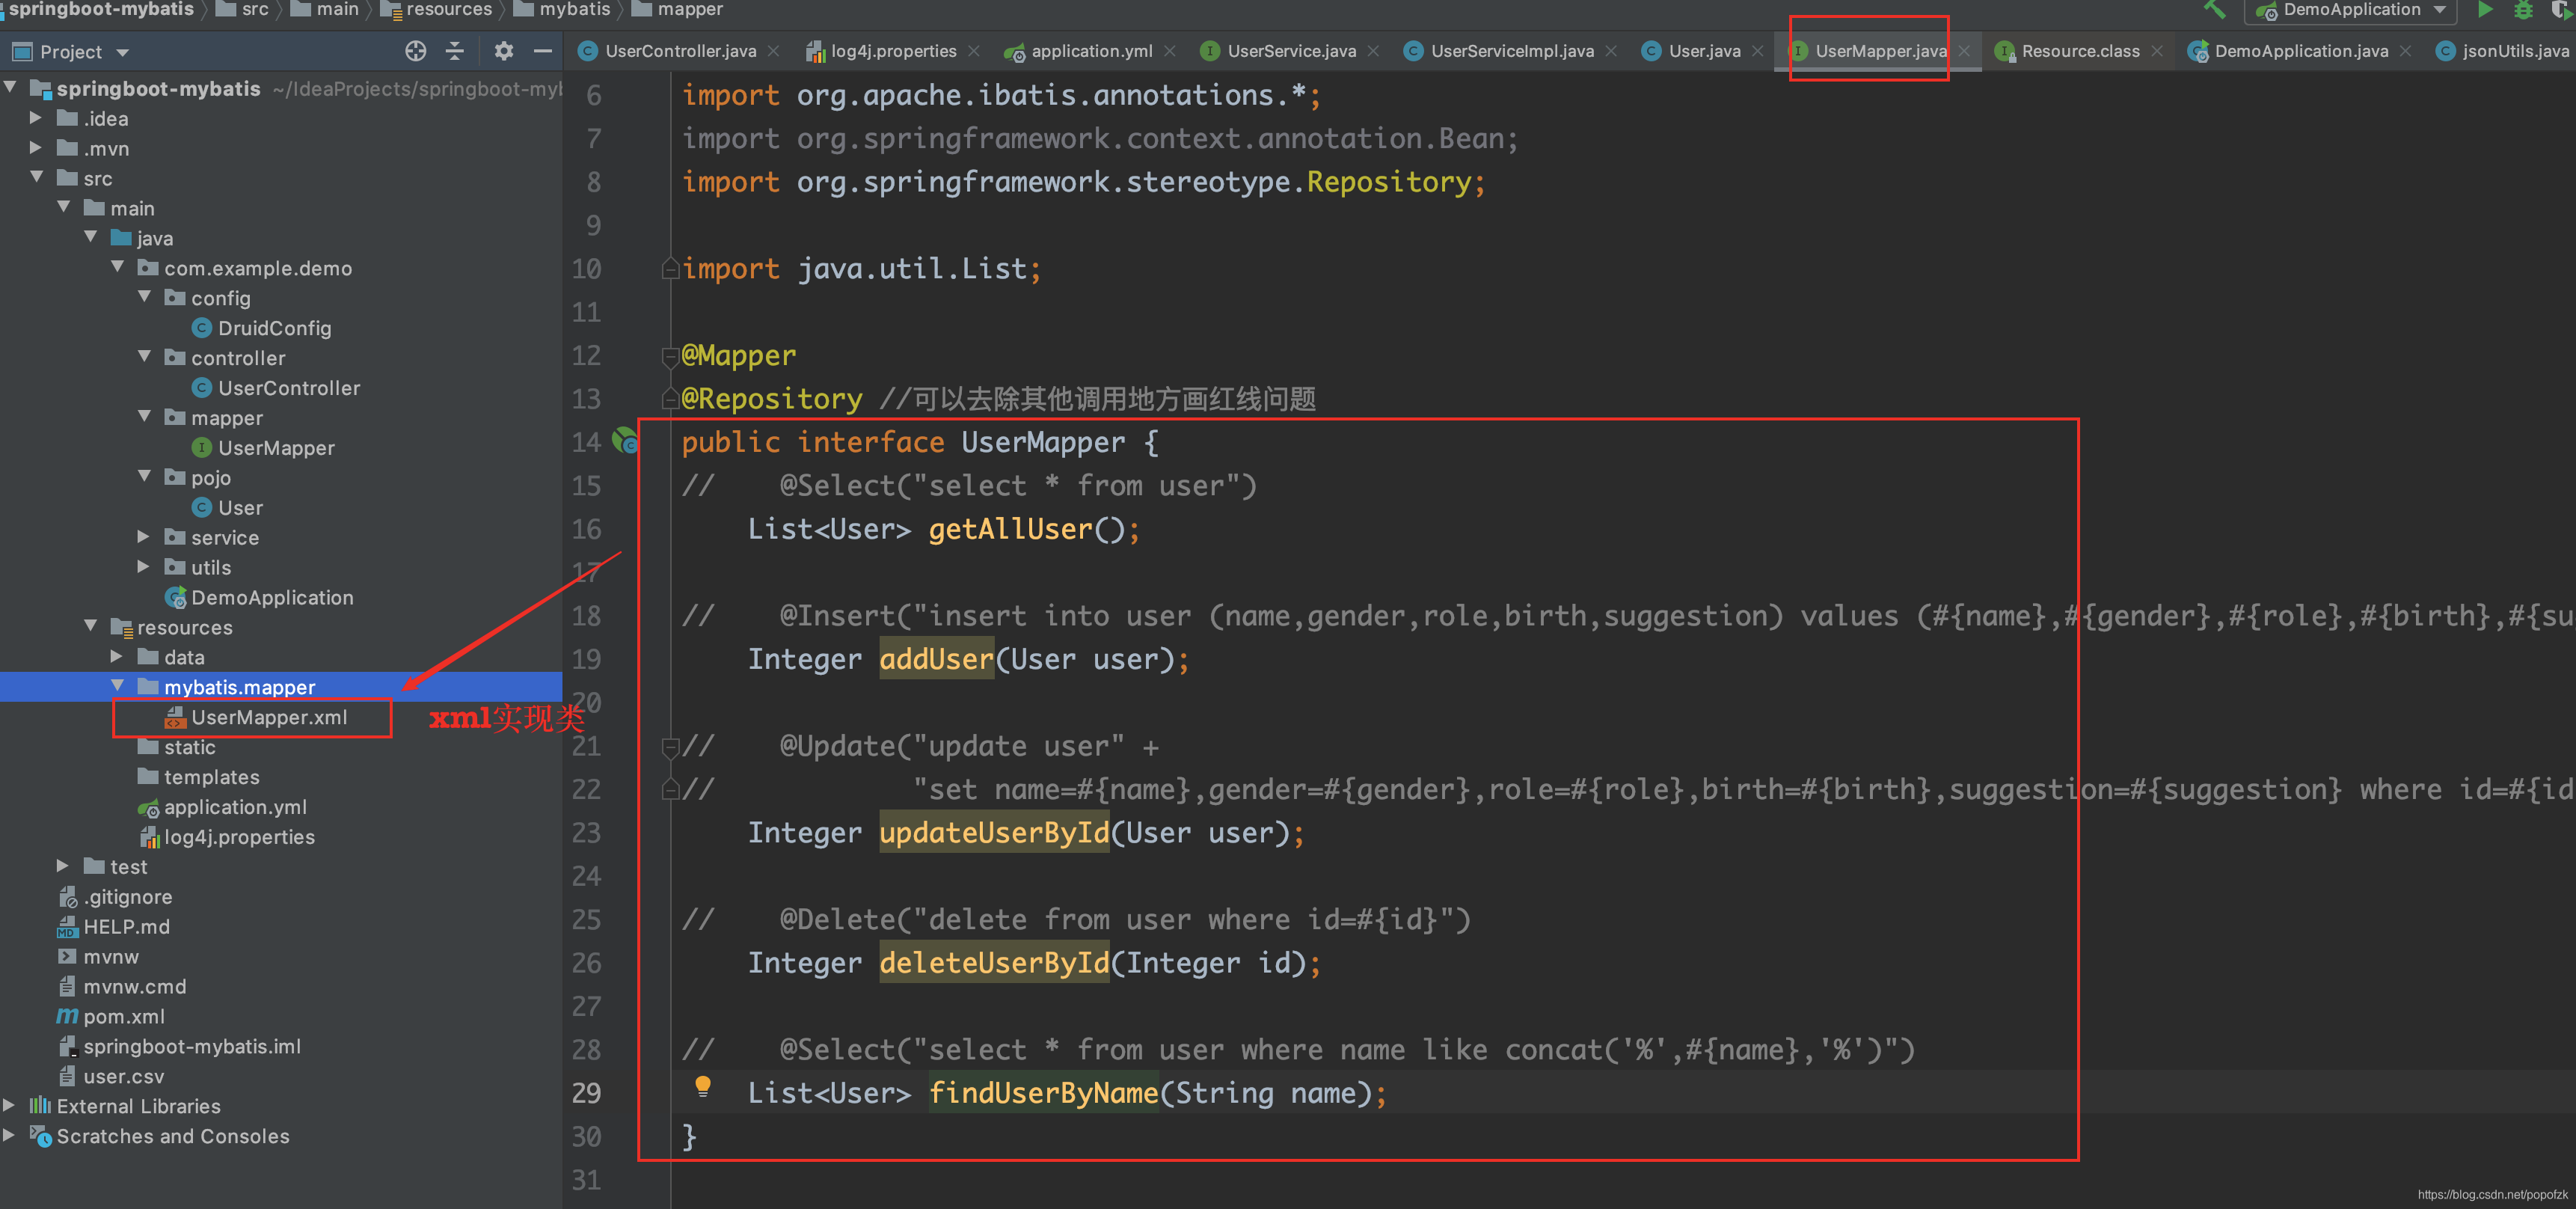Select the UserController class in the tree
Viewport: 2576px width, 1209px height.
pos(289,388)
